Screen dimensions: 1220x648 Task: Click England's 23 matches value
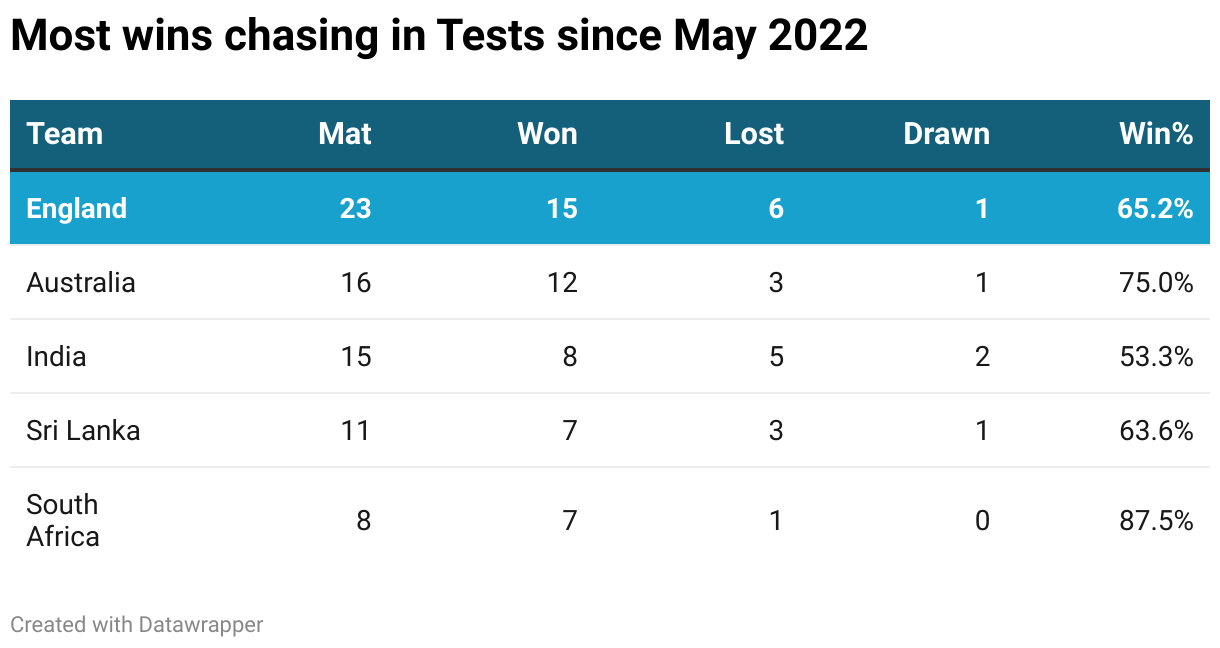click(355, 208)
